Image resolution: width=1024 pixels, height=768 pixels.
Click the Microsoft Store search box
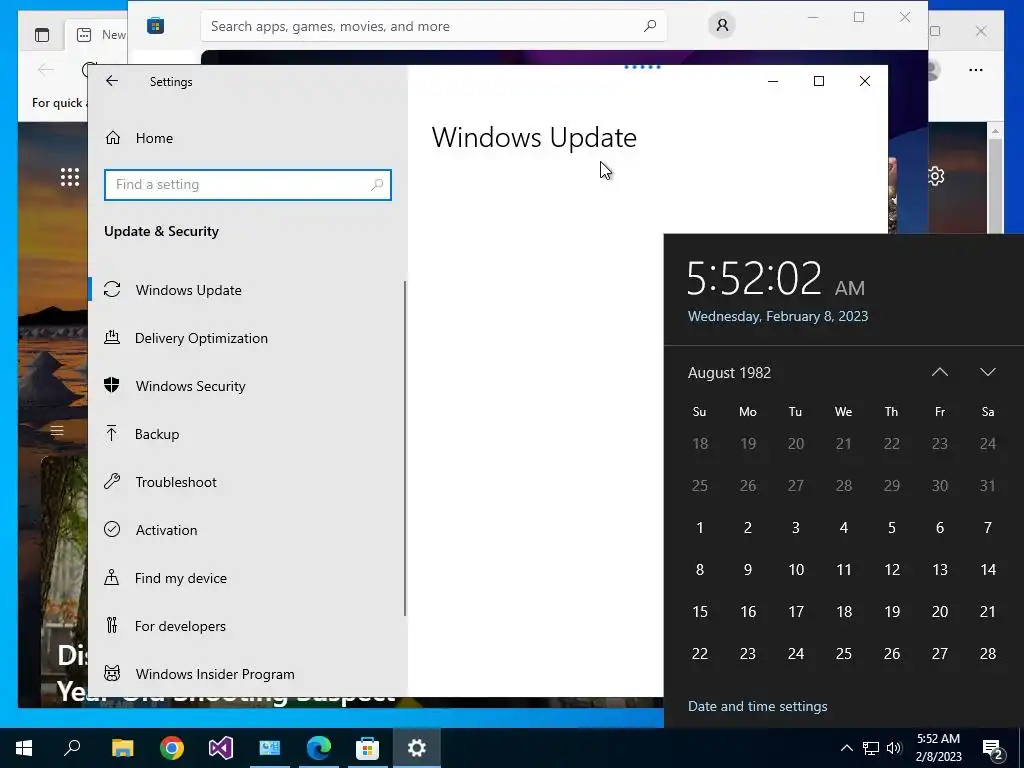(x=434, y=26)
